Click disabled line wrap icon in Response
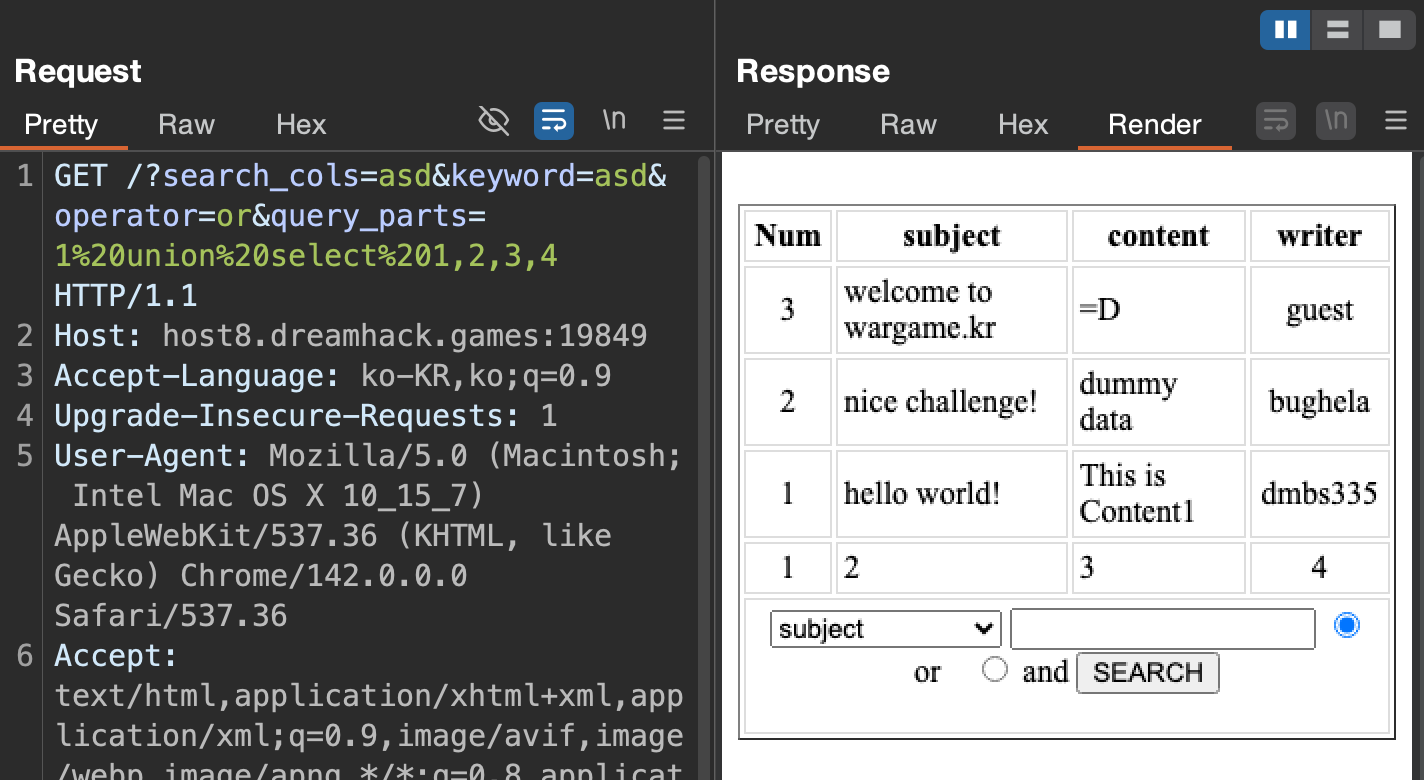 point(1276,122)
